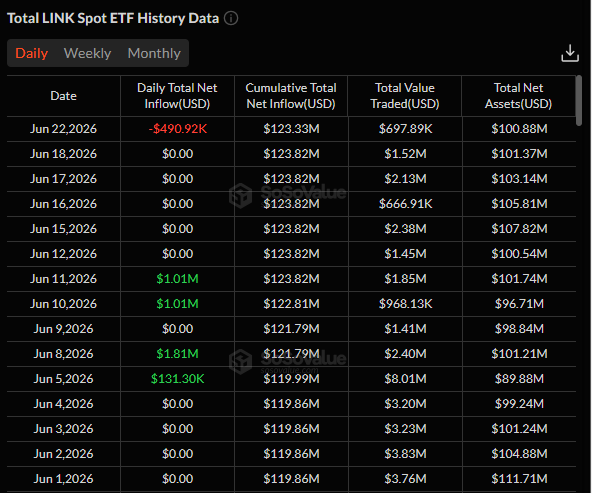Screen dimensions: 592x494
Task: Click the $968.13K value traded cell
Action: point(405,304)
